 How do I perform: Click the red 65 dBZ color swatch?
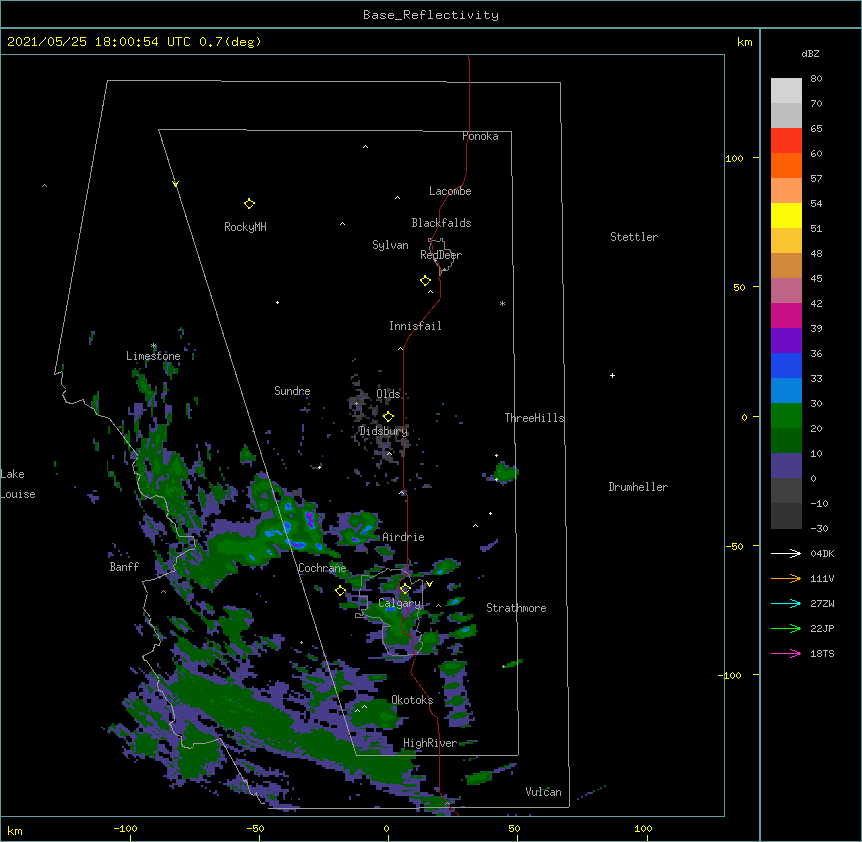786,140
